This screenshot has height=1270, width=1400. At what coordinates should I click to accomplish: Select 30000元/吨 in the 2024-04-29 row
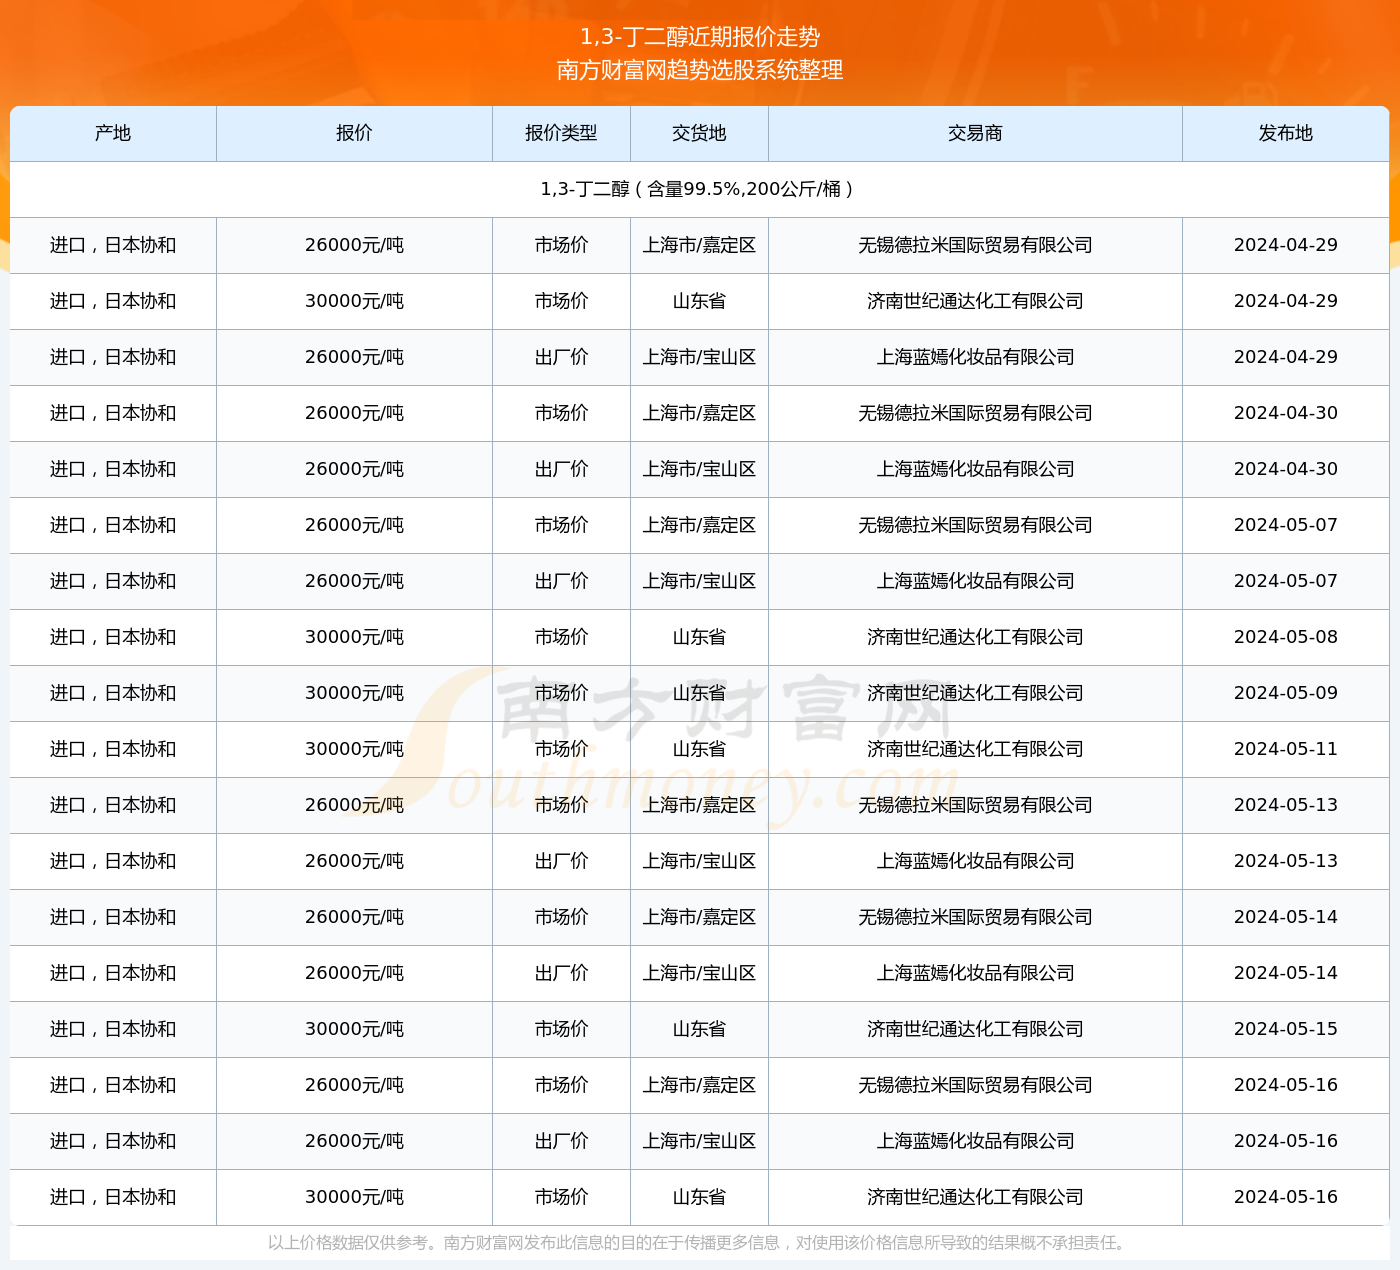(354, 301)
